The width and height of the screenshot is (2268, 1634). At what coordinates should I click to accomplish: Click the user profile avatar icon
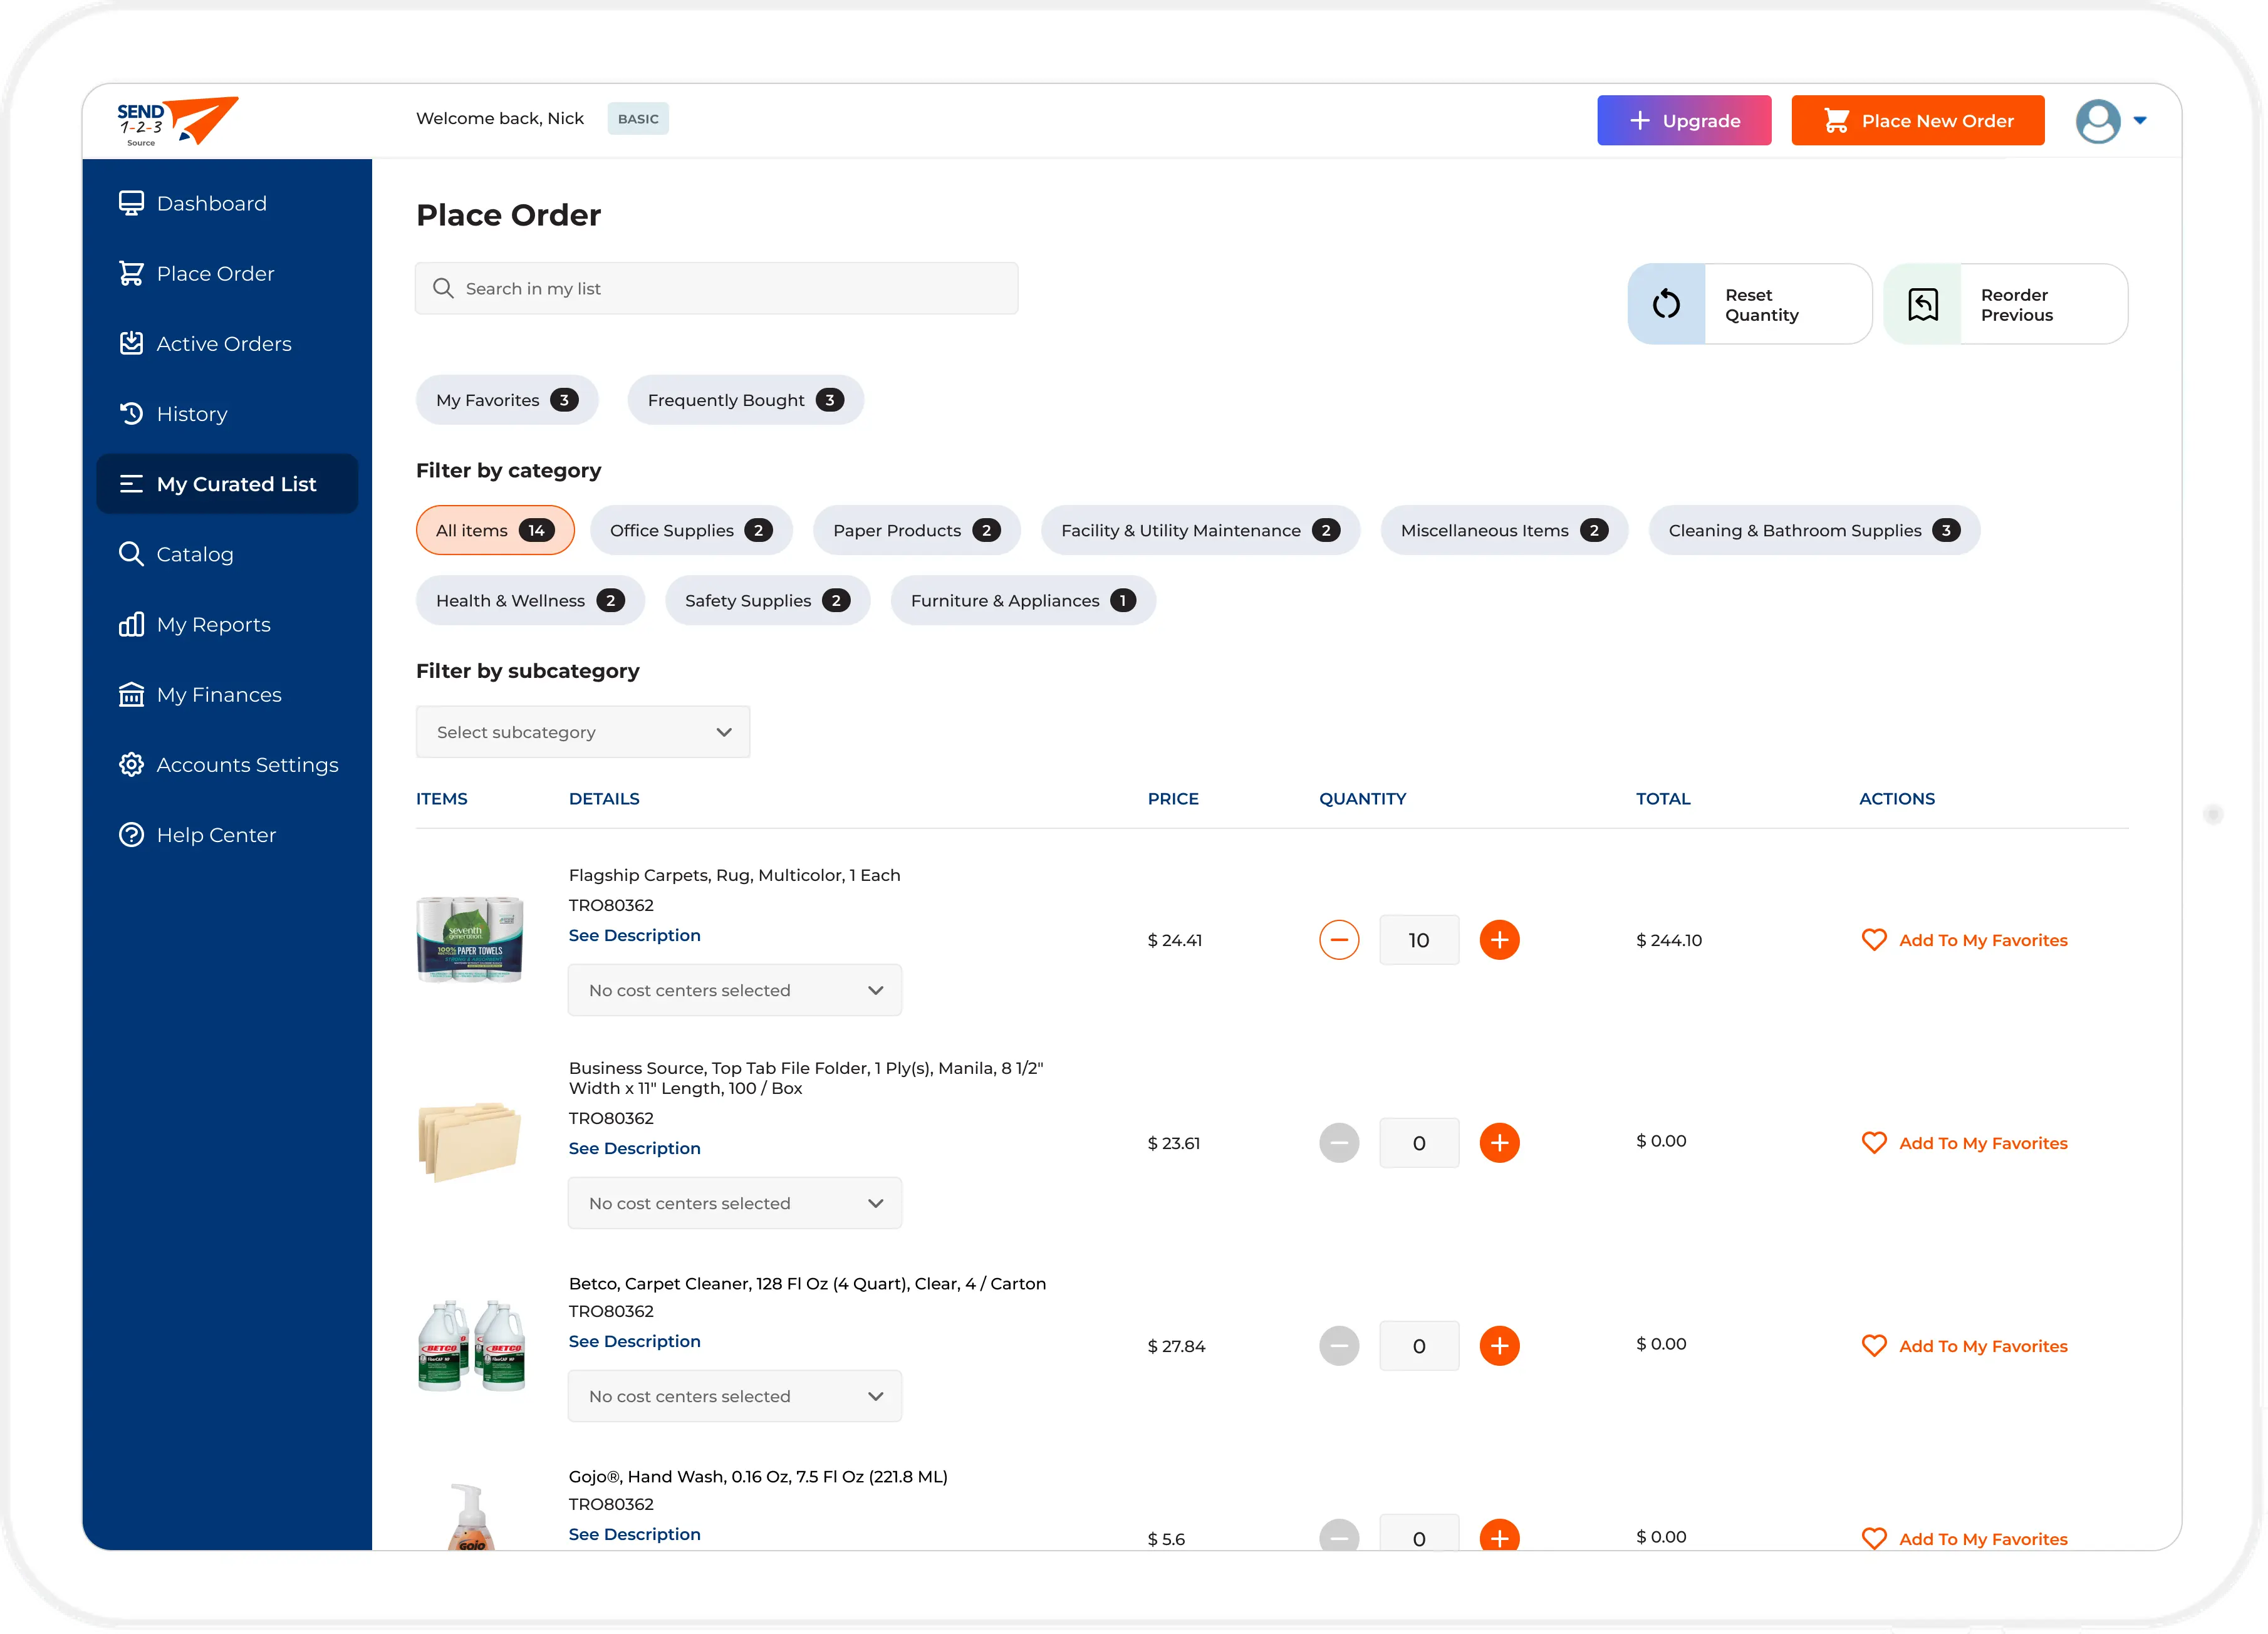[2097, 121]
